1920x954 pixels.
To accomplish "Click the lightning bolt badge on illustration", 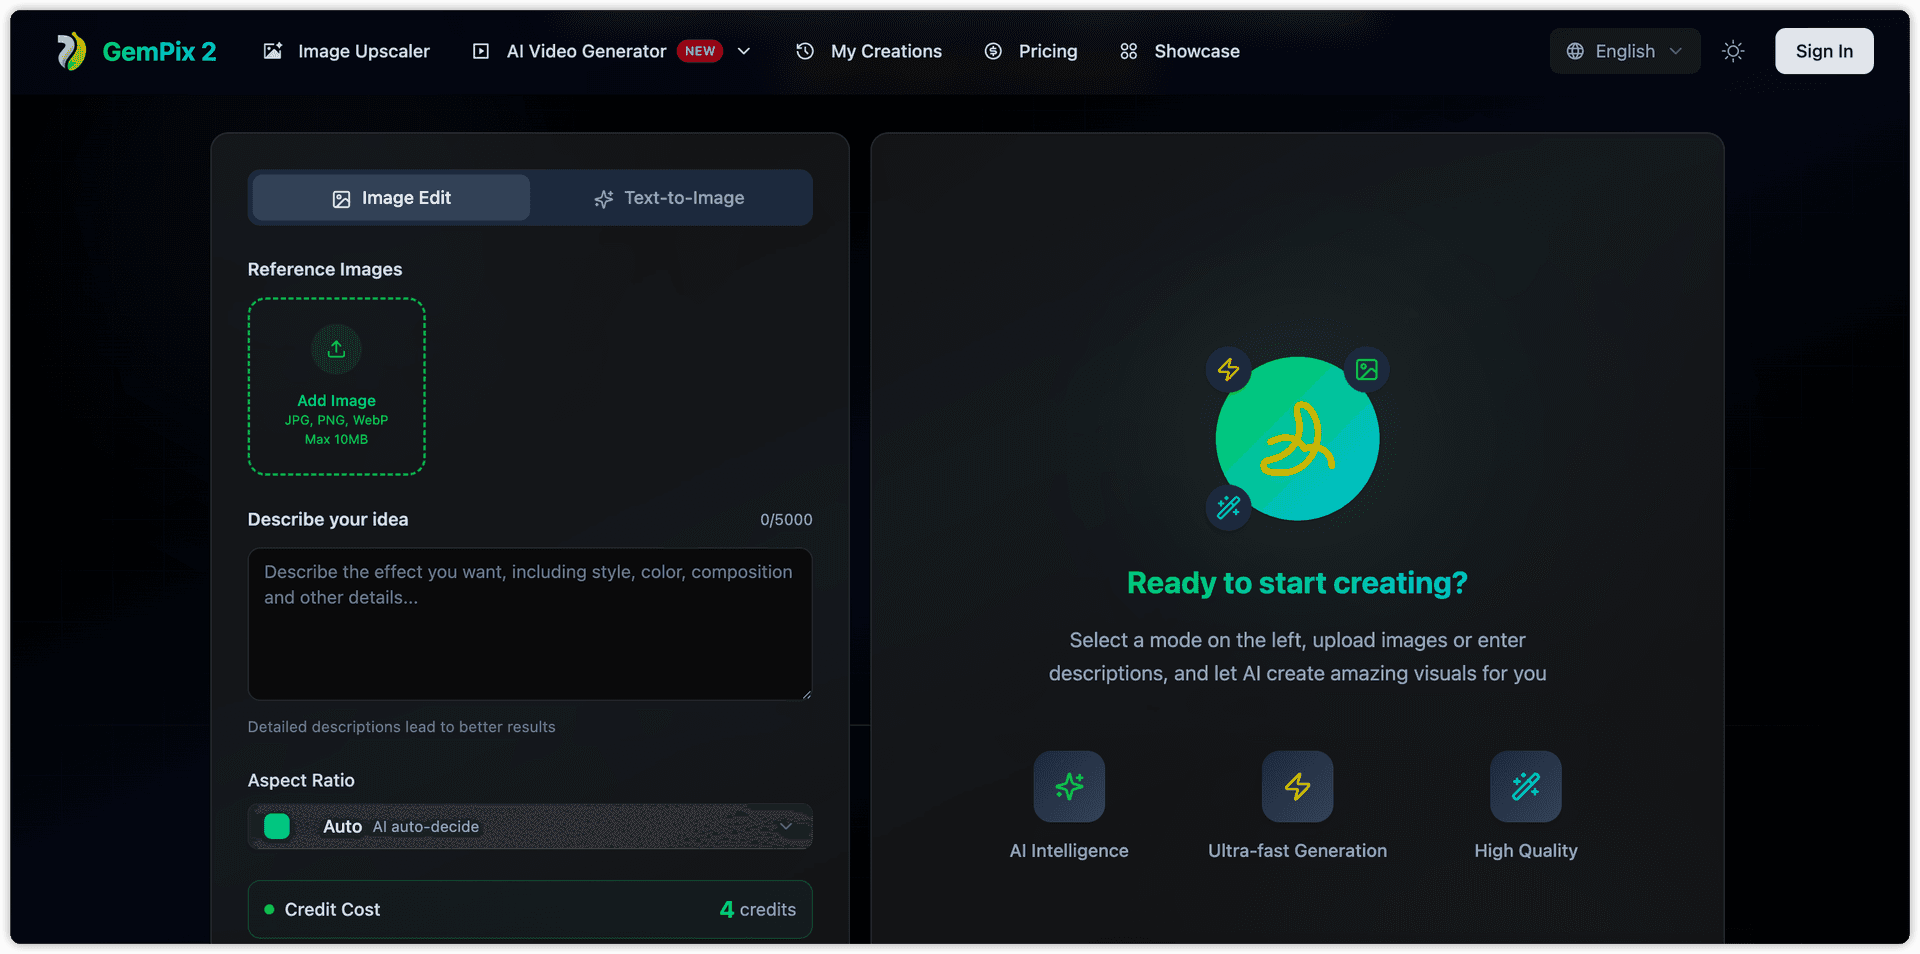I will [1228, 369].
